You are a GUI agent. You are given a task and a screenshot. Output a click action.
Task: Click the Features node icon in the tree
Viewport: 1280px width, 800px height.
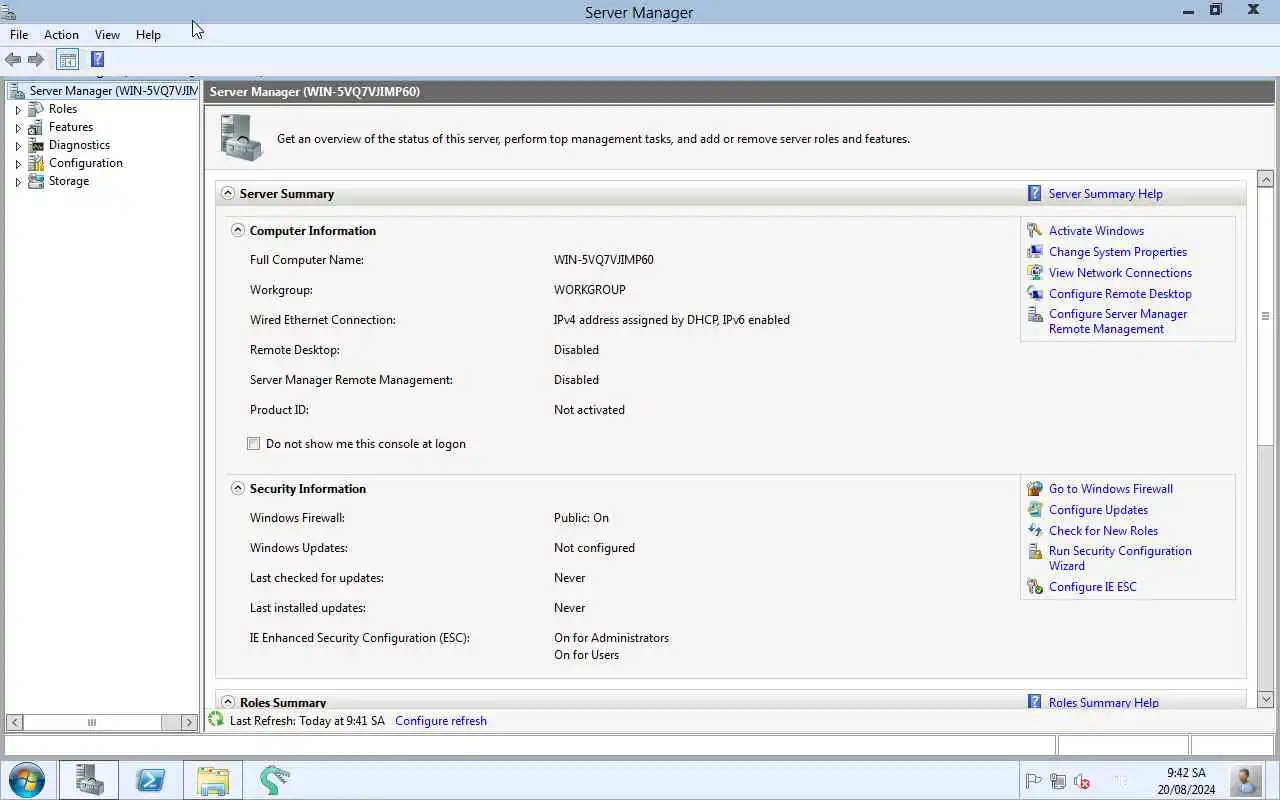36,127
